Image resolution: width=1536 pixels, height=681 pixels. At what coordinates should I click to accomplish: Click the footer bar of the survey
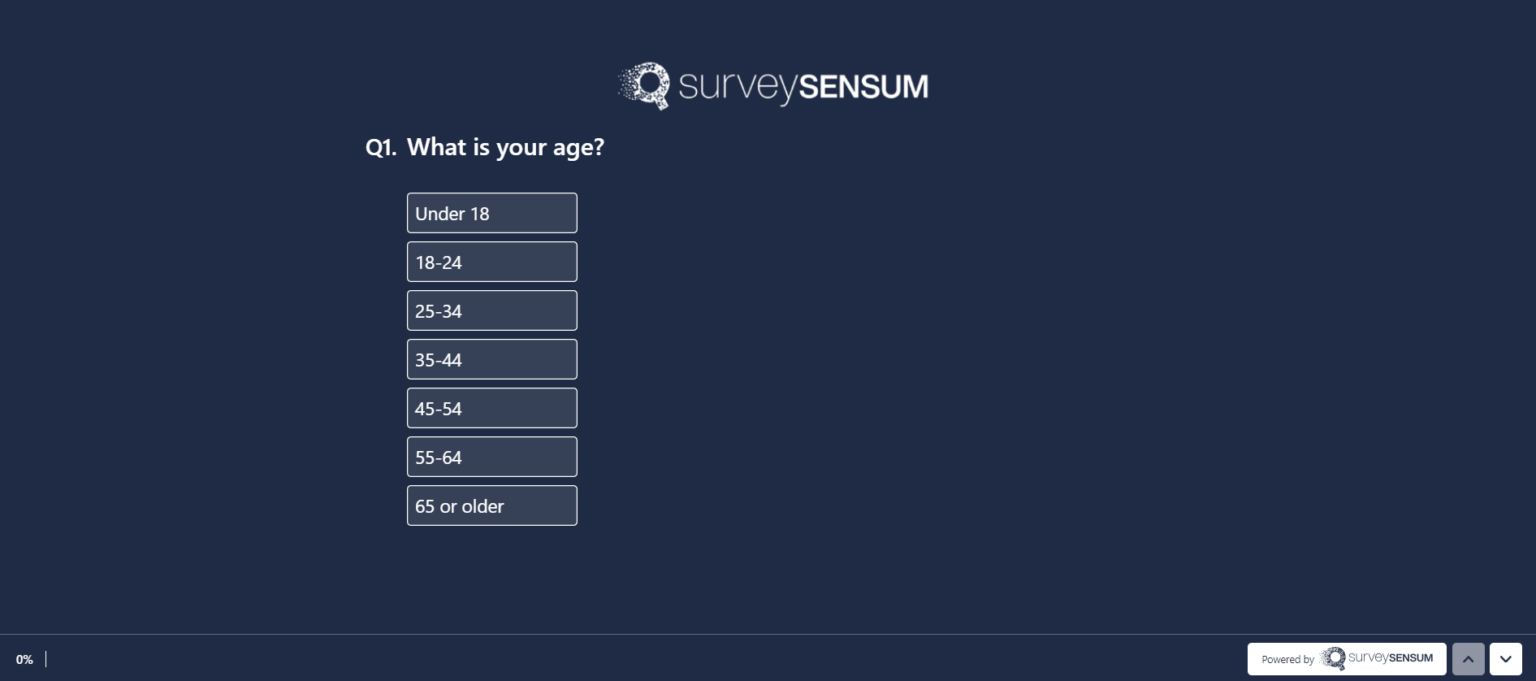click(x=700, y=658)
